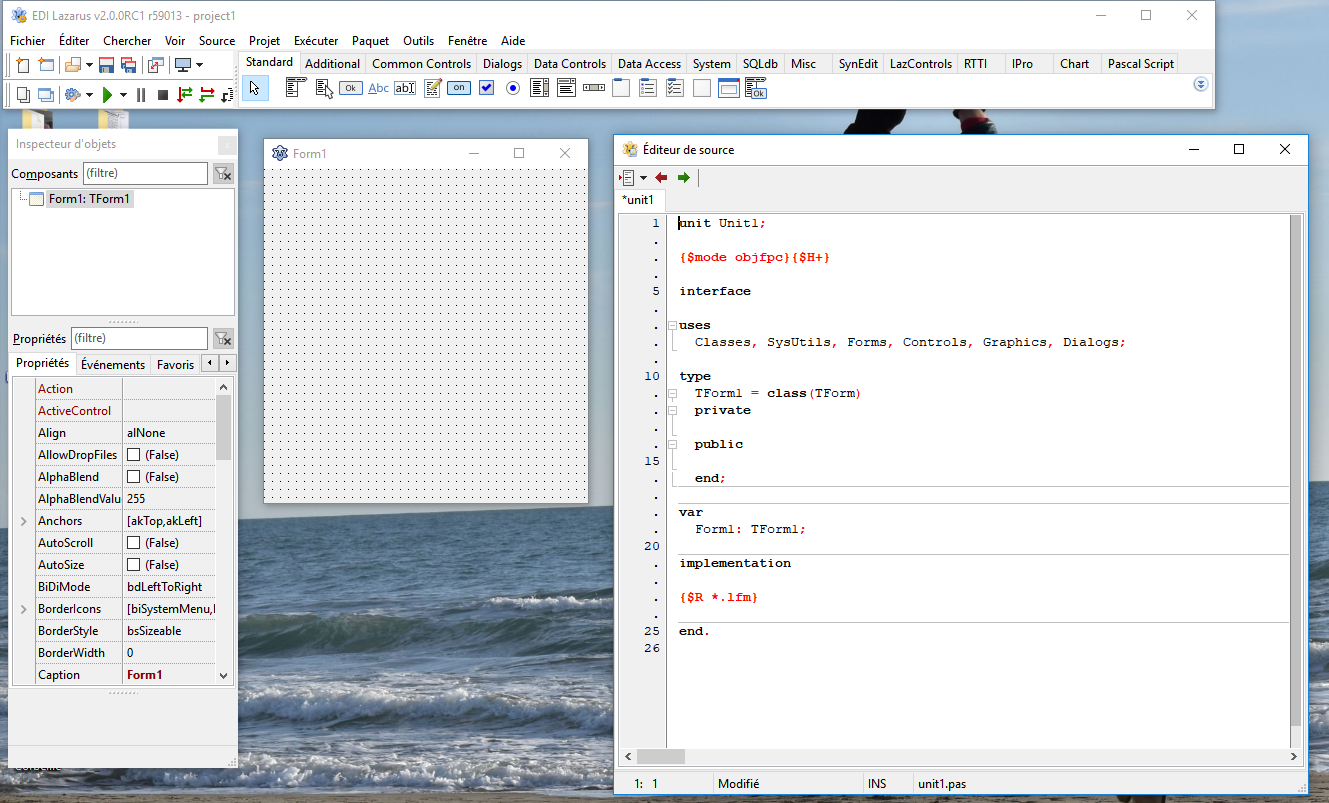Viewport: 1329px width, 803px height.
Task: Pick the TComboBox component icon
Action: 567,88
